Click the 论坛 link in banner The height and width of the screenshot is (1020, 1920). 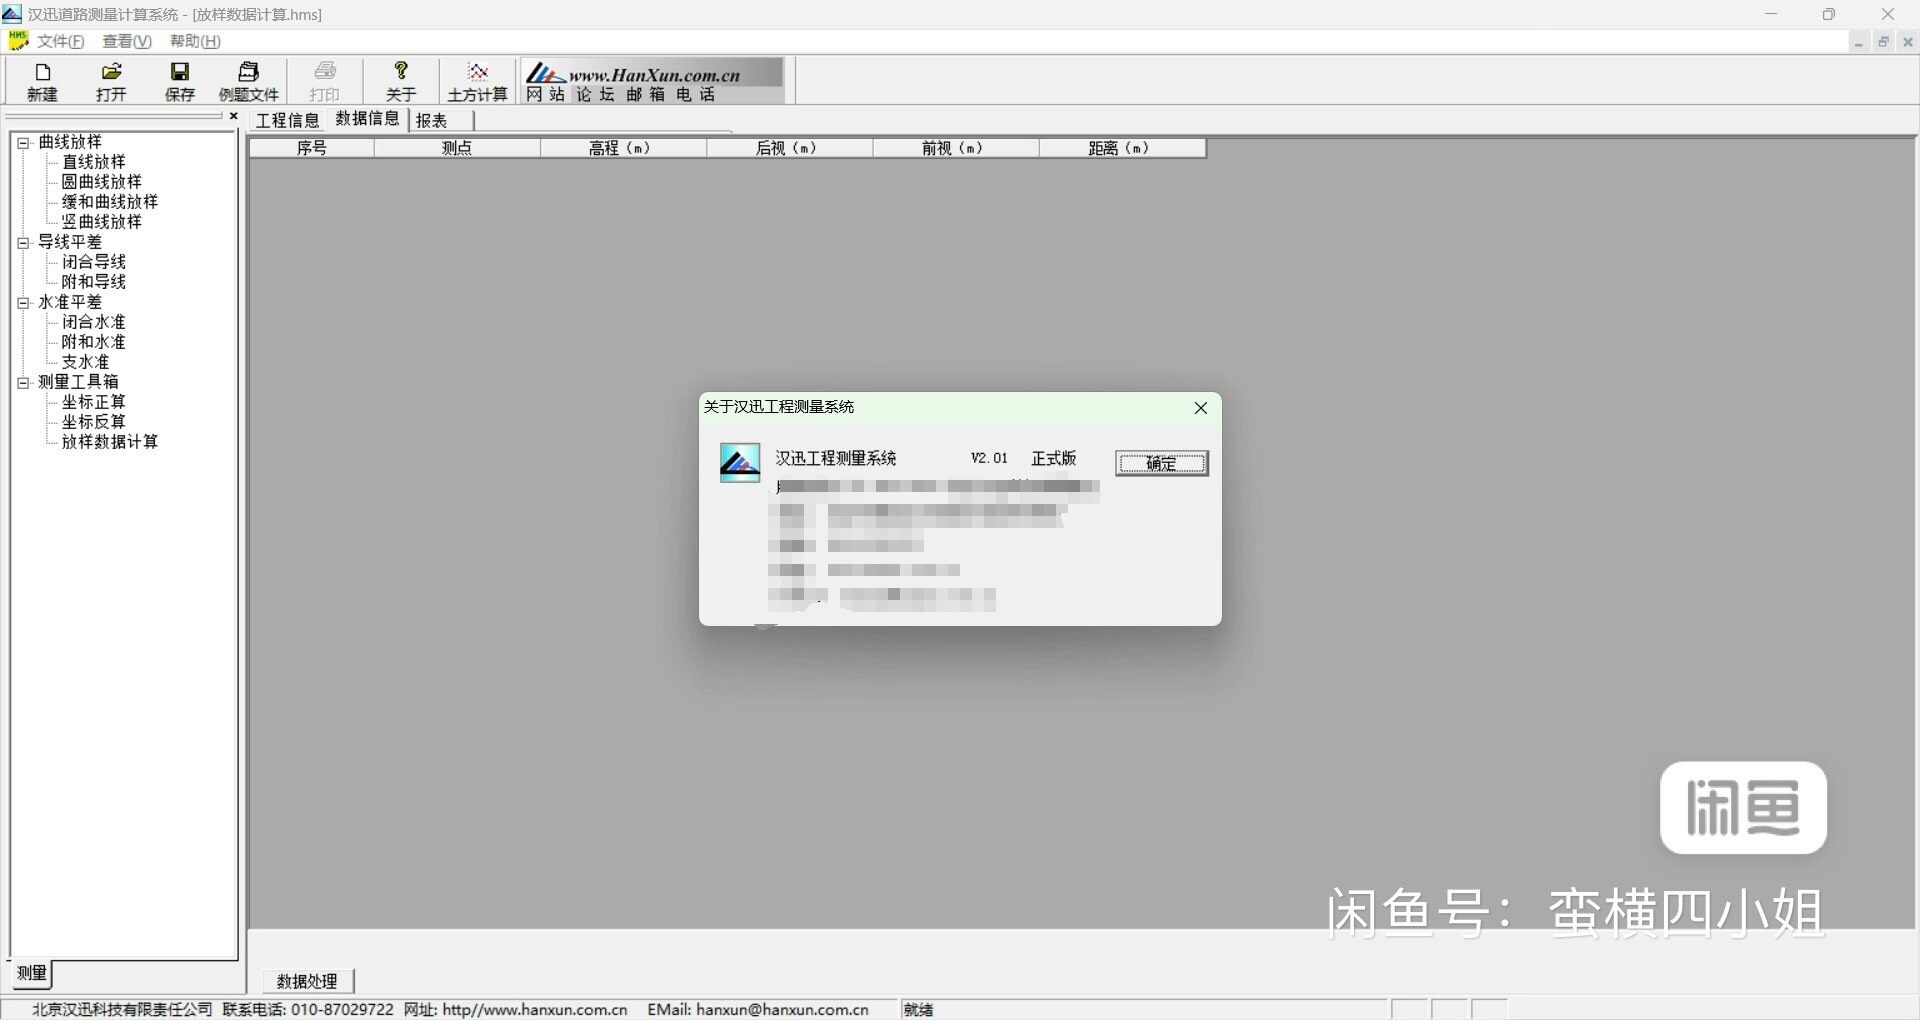595,94
